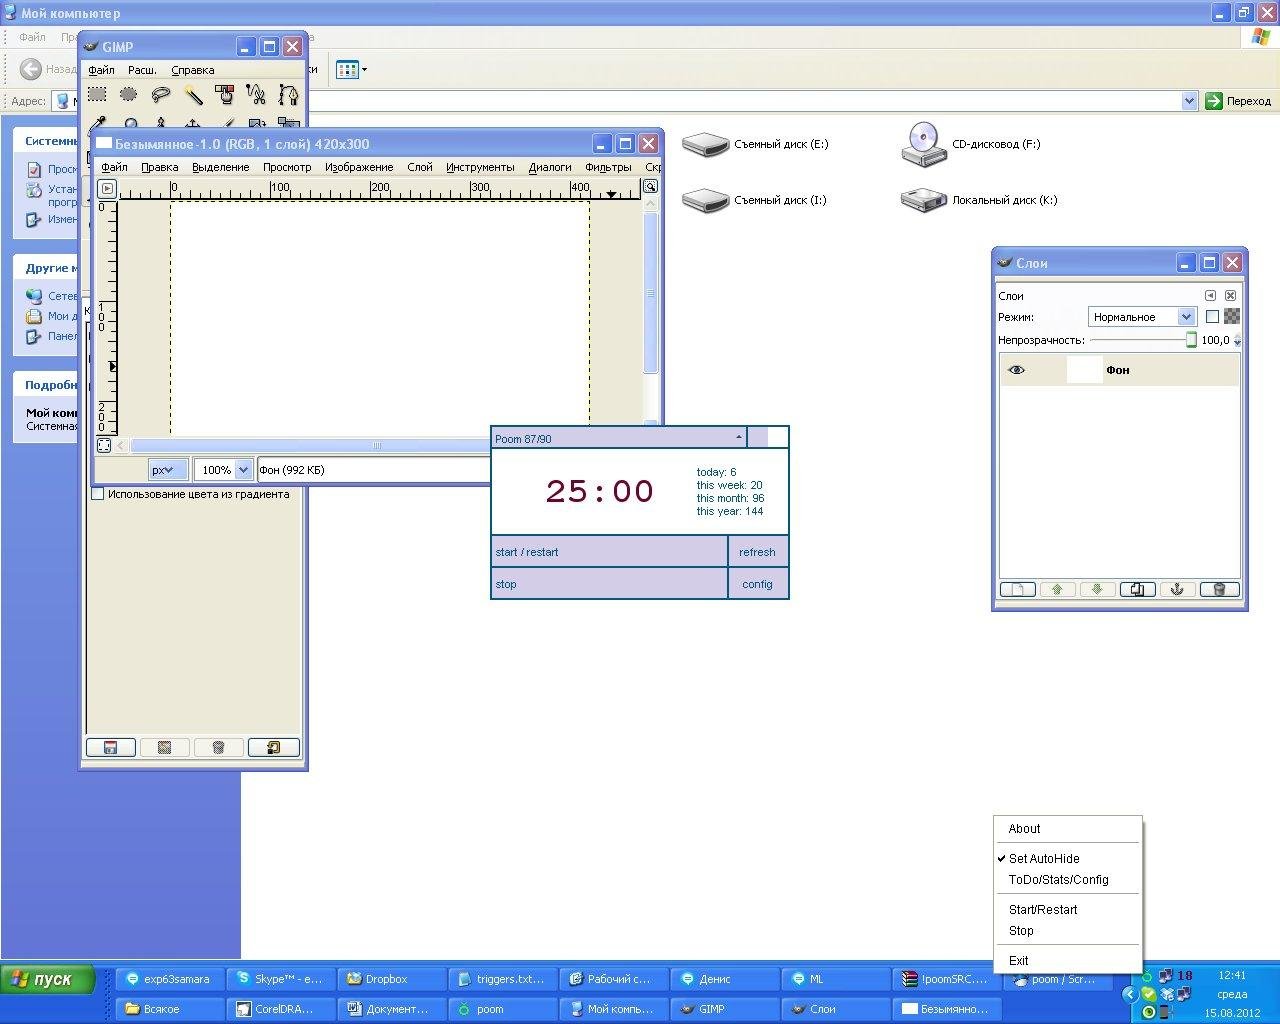The width and height of the screenshot is (1280, 1024).
Task: Open the px units dropdown in status bar
Action: click(x=167, y=470)
